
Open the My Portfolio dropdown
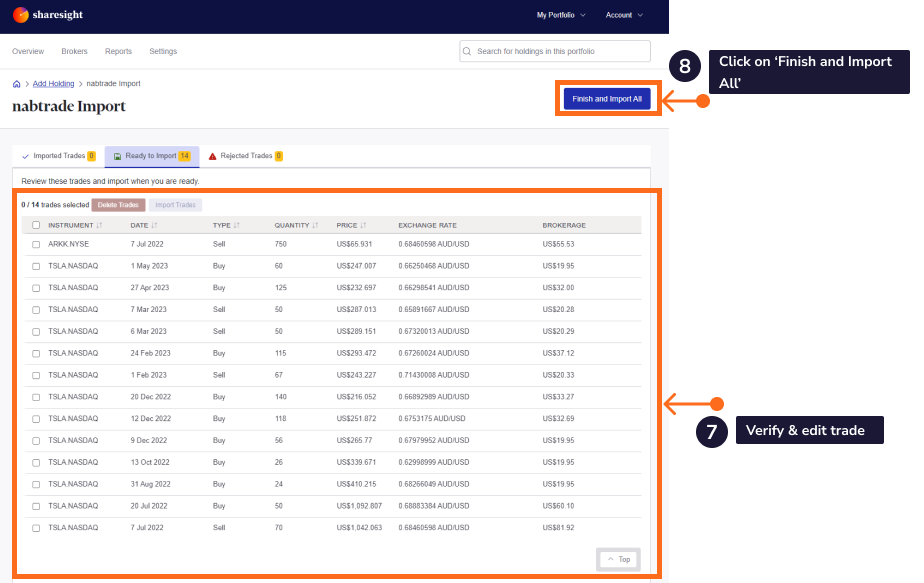point(561,15)
